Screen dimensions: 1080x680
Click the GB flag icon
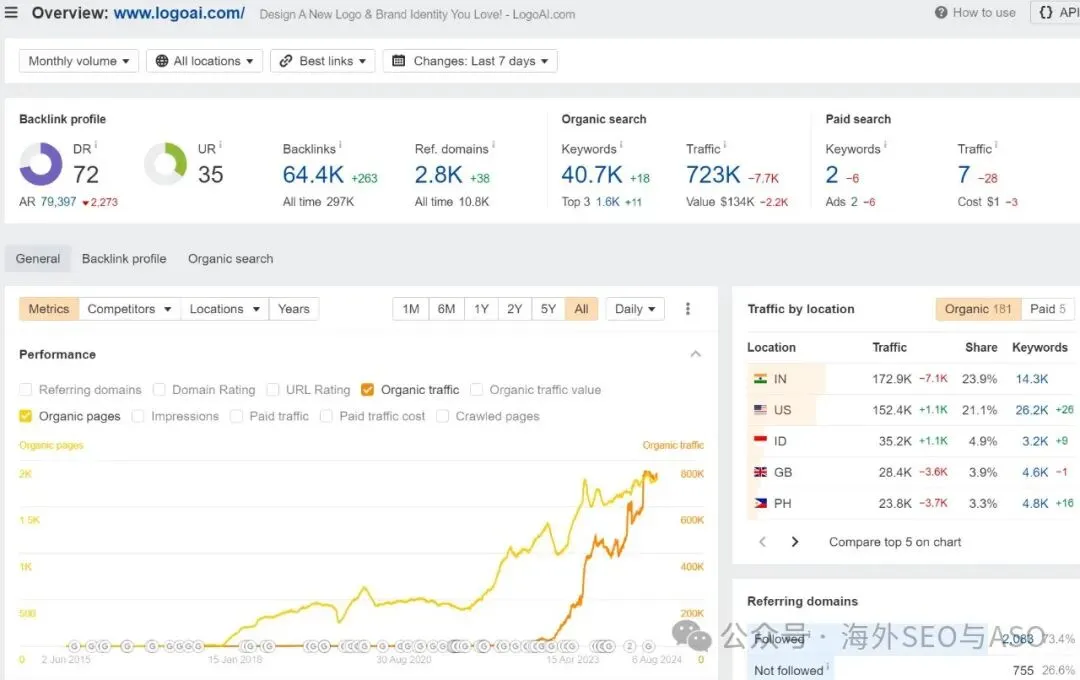pyautogui.click(x=760, y=472)
